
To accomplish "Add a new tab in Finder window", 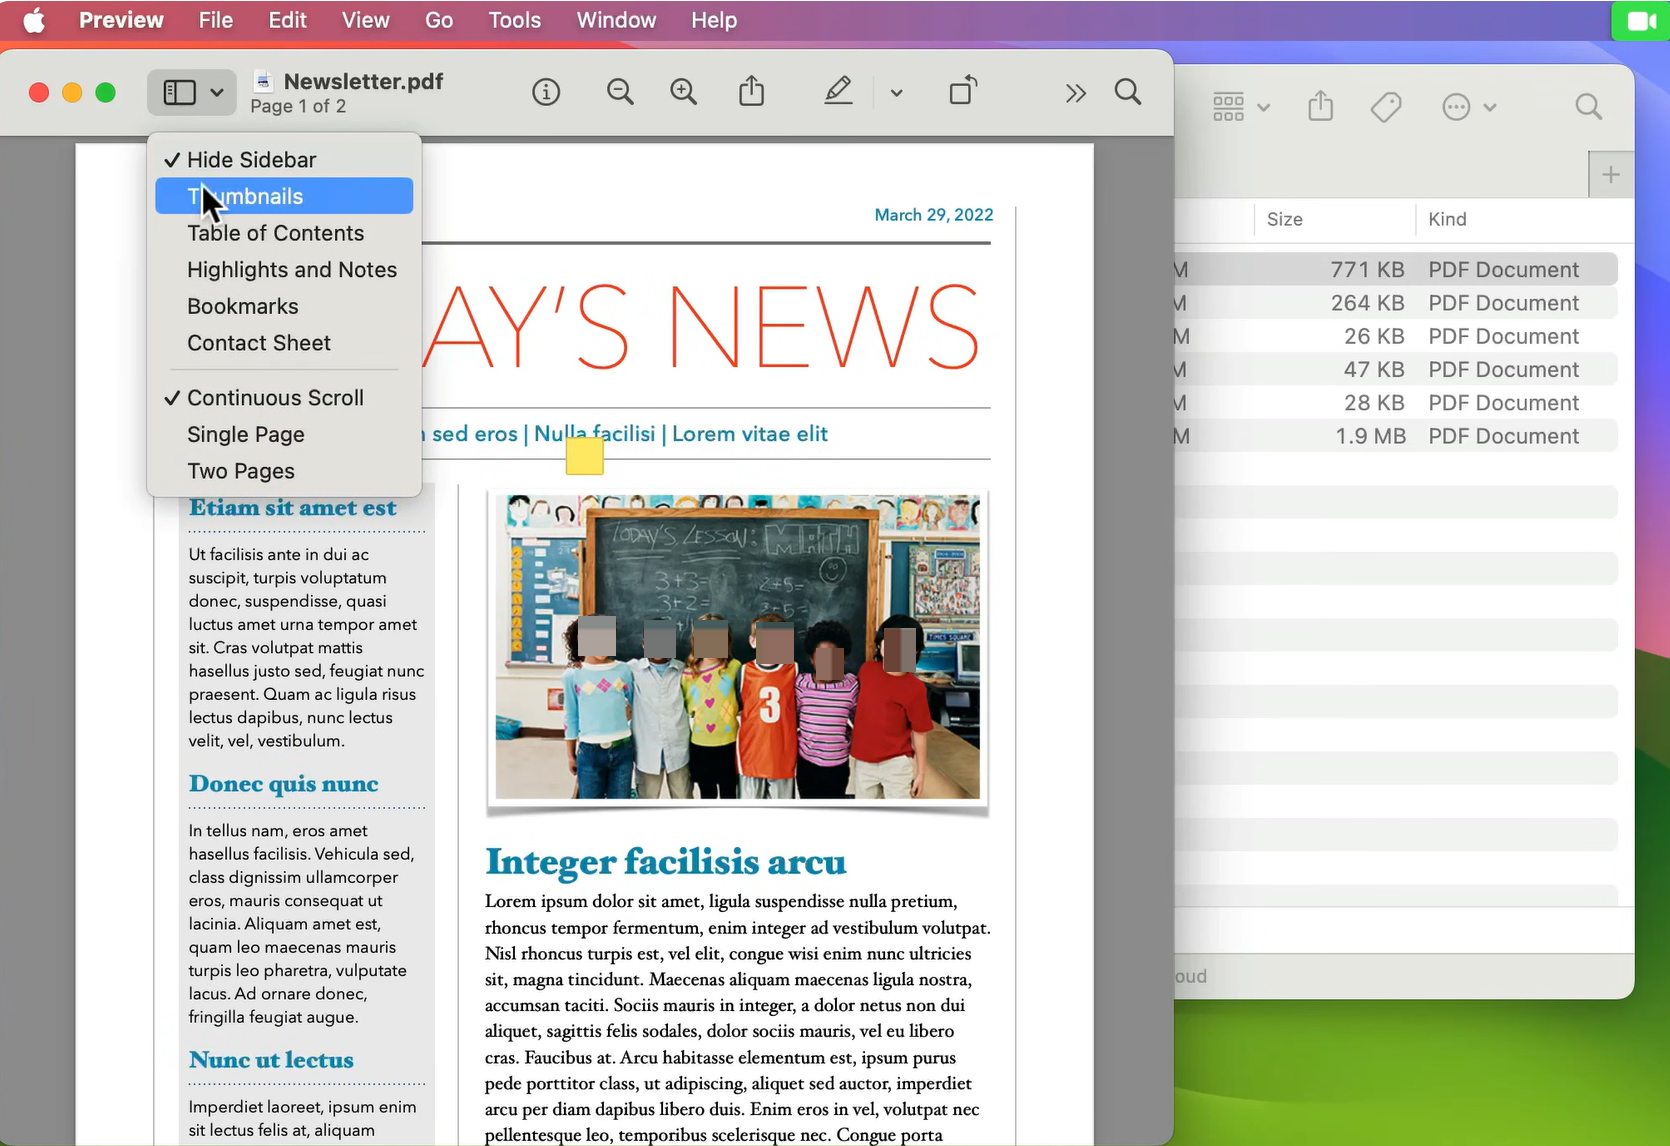I will coord(1611,175).
